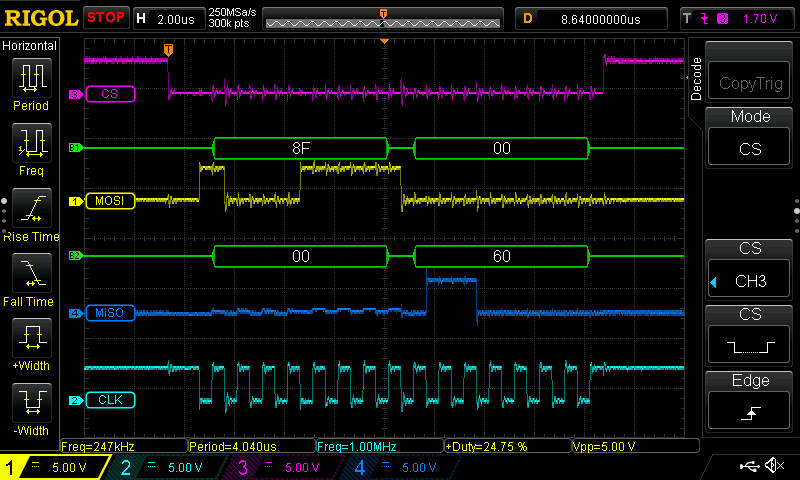Click the channel 4 marker beside MISO
The width and height of the screenshot is (800, 480).
pos(76,313)
